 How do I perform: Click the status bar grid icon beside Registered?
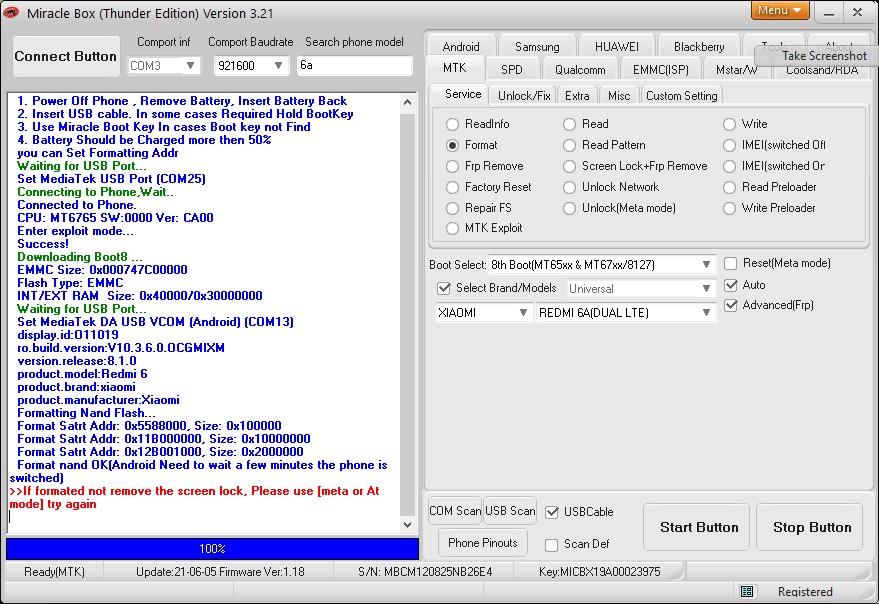coord(747,591)
